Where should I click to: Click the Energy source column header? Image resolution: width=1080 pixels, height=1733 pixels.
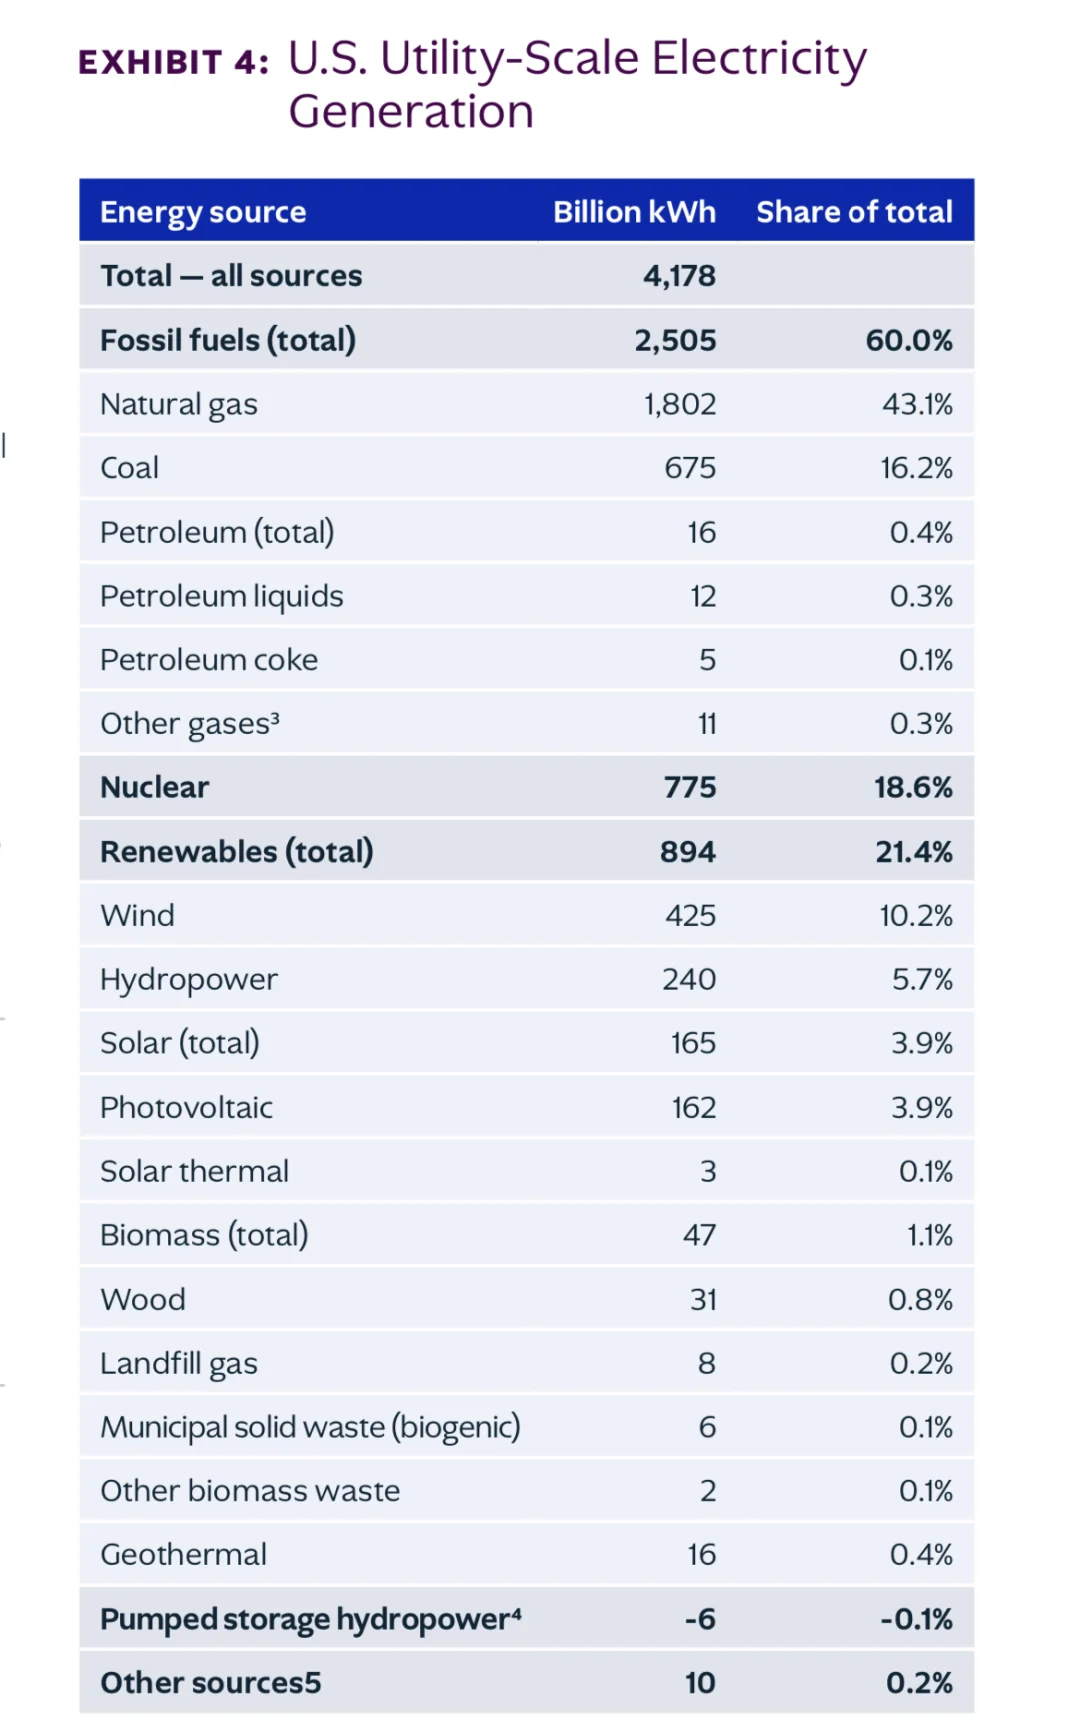tap(203, 212)
